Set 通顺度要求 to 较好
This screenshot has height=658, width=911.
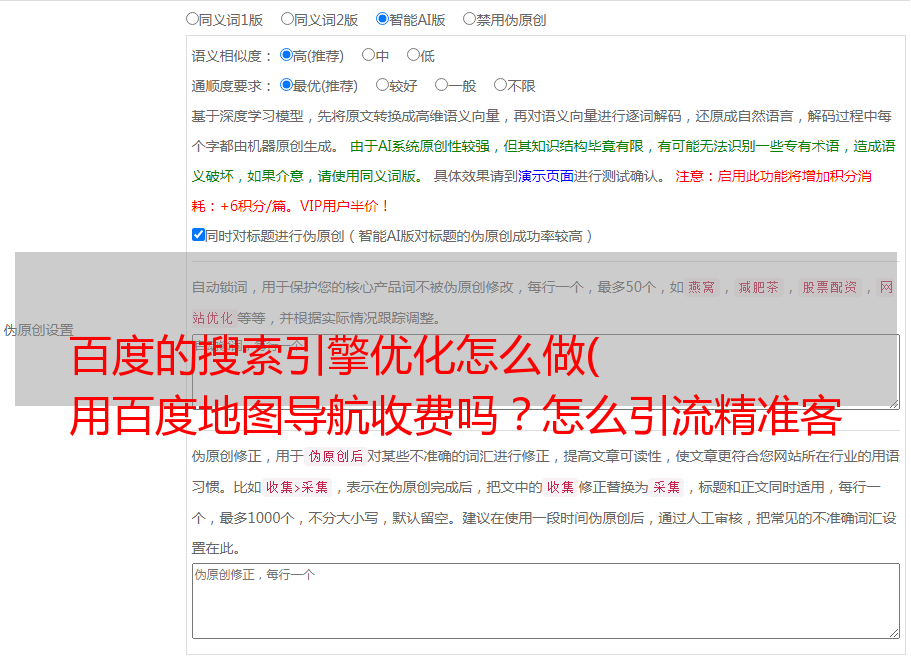[x=382, y=85]
